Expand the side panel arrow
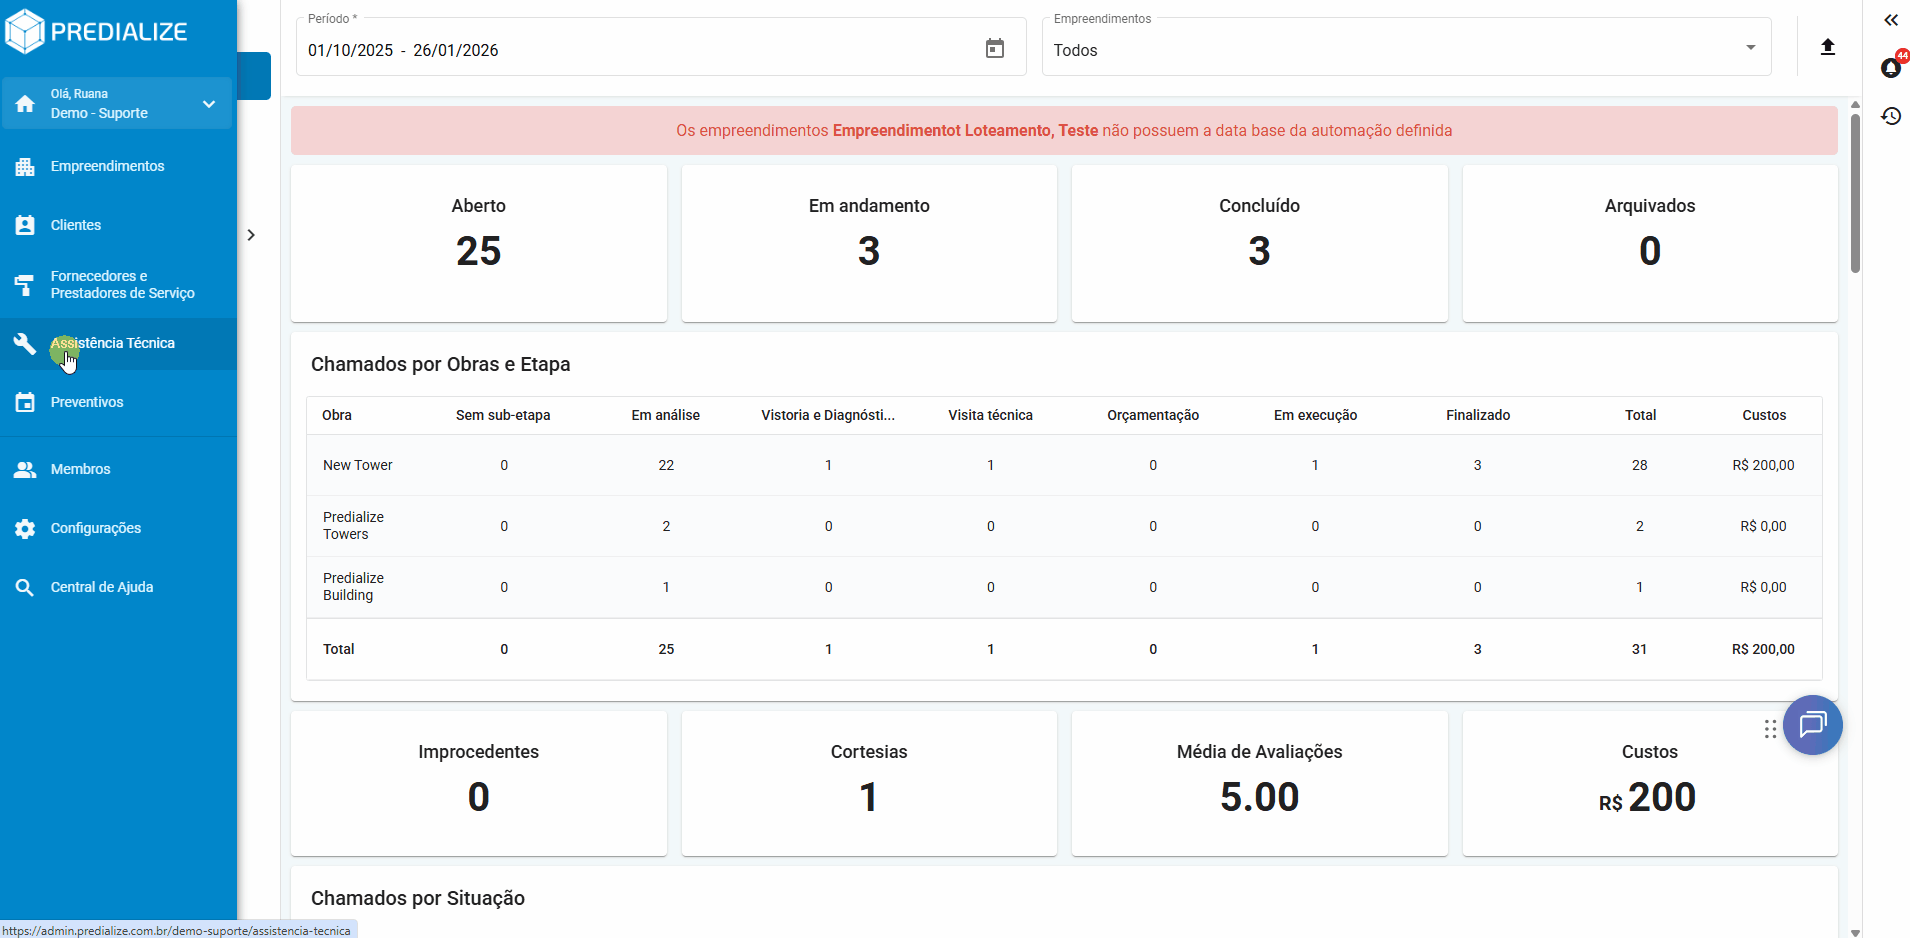The width and height of the screenshot is (1910, 938). click(x=251, y=235)
